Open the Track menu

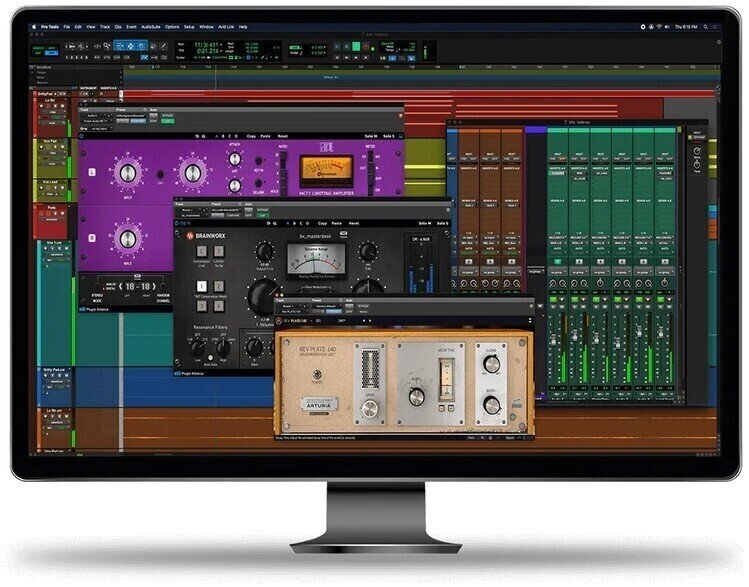pyautogui.click(x=105, y=27)
